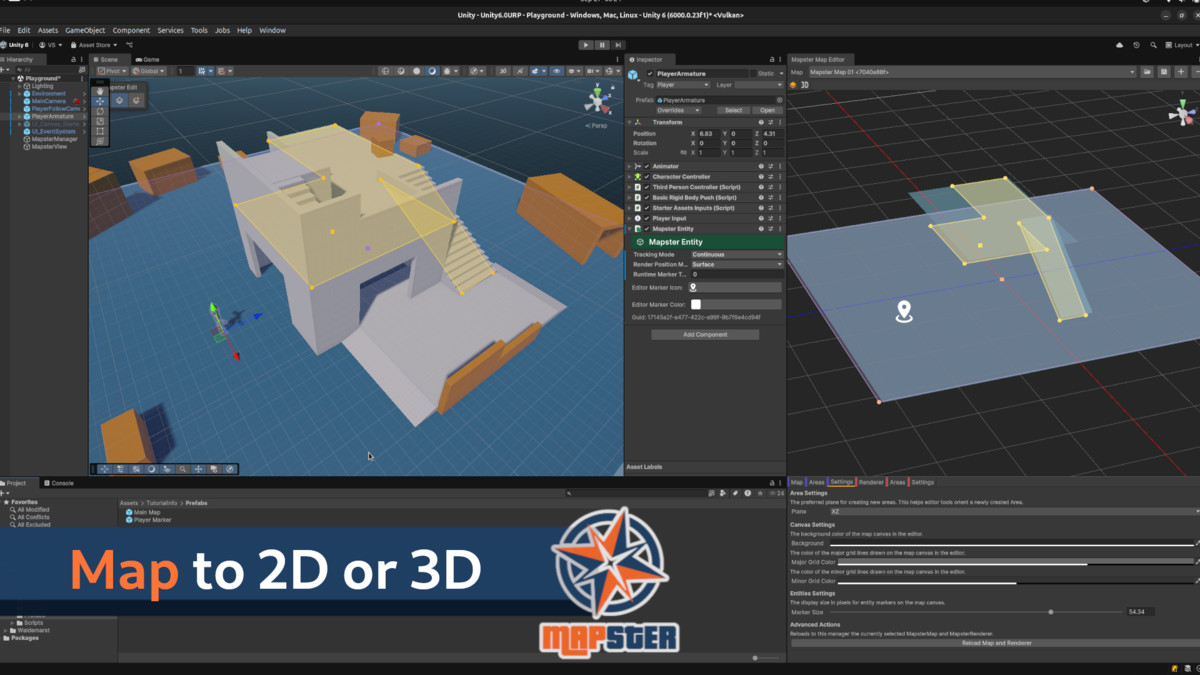Select the combined Transform tool in Scene overlay

(x=100, y=141)
